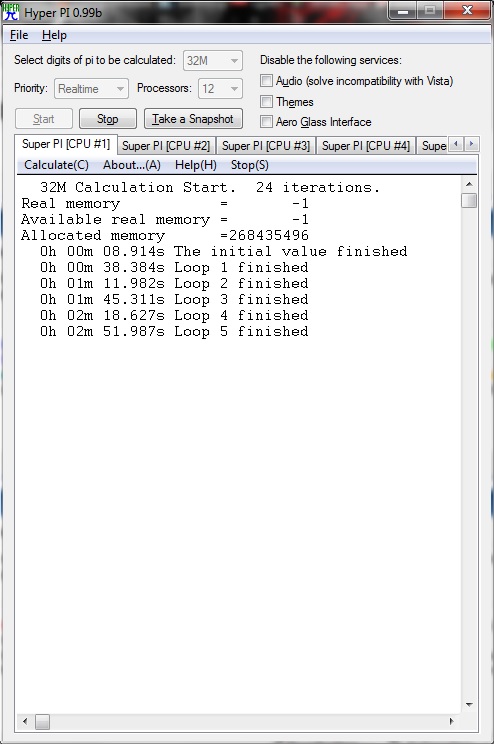Select the Super PI [CPU #1] tab
Screen dimensions: 494x744
click(65, 144)
